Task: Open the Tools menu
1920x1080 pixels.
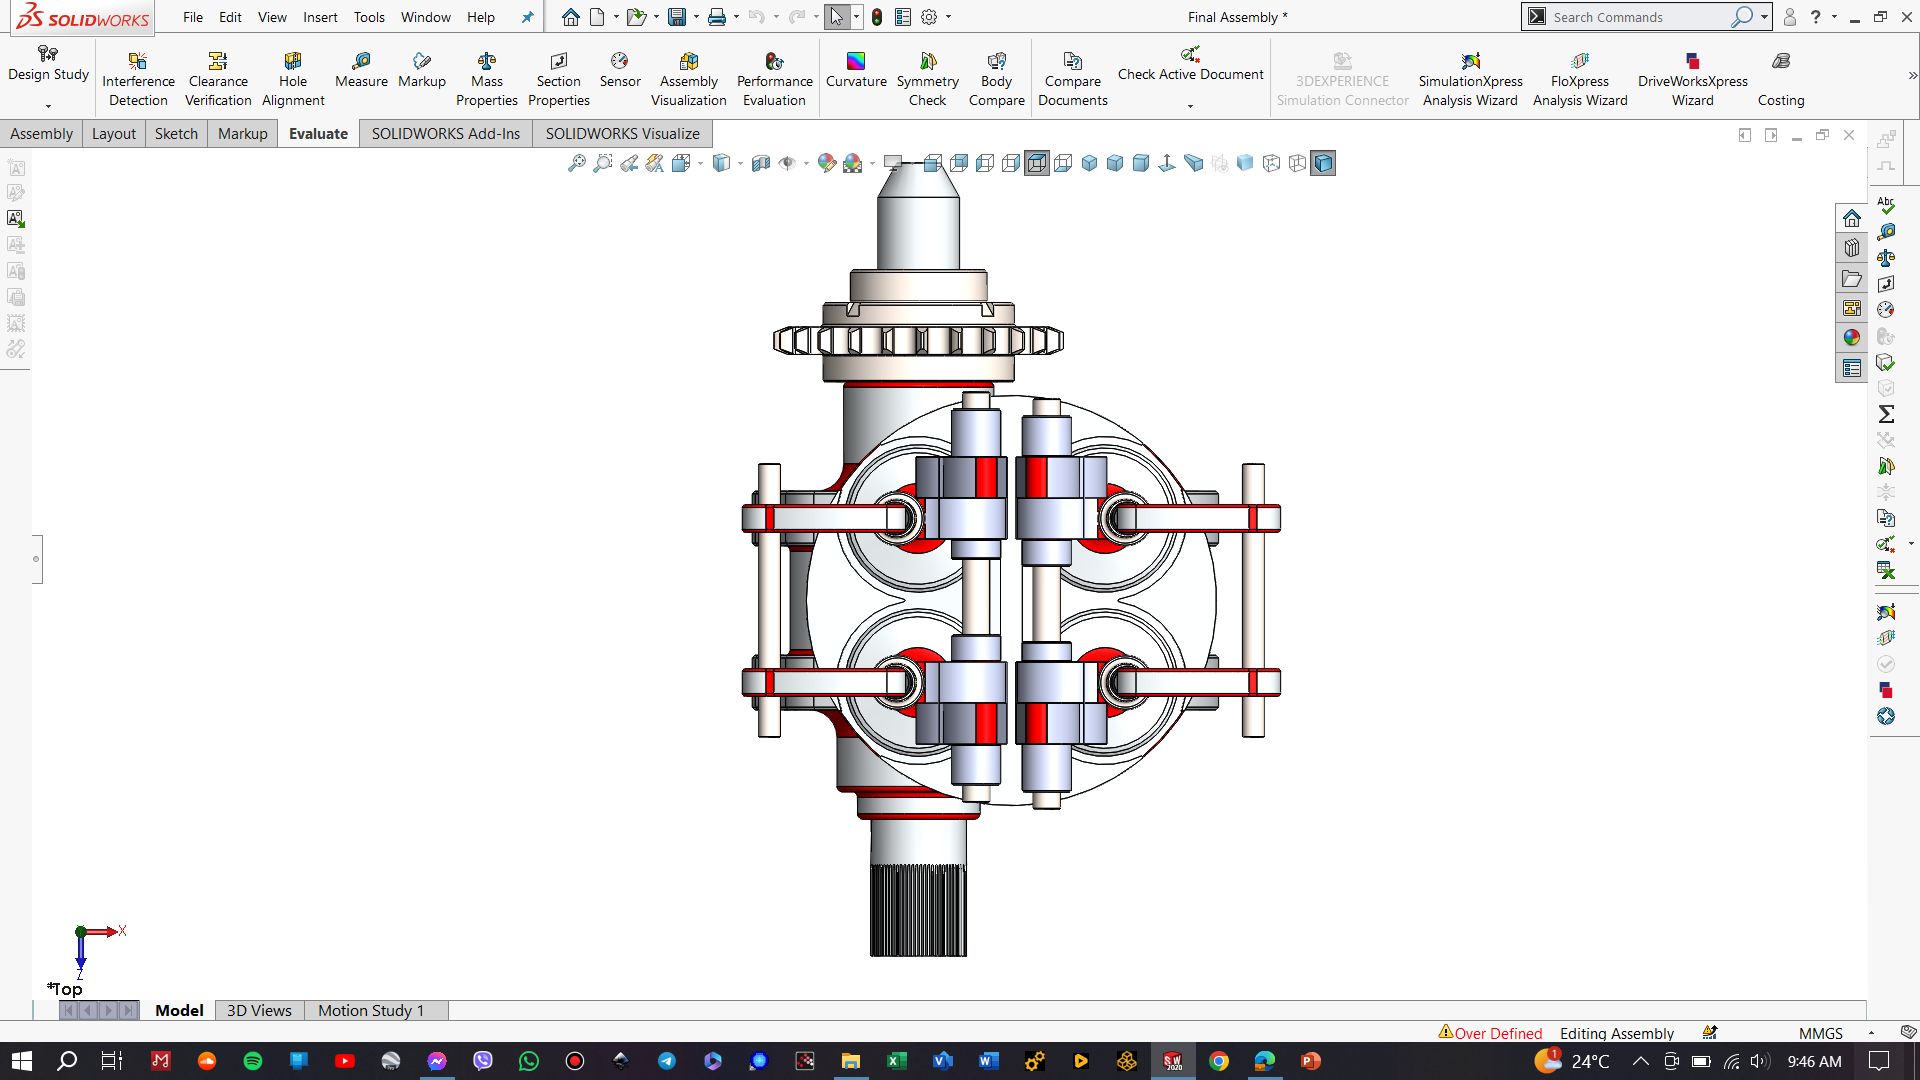Action: click(369, 17)
